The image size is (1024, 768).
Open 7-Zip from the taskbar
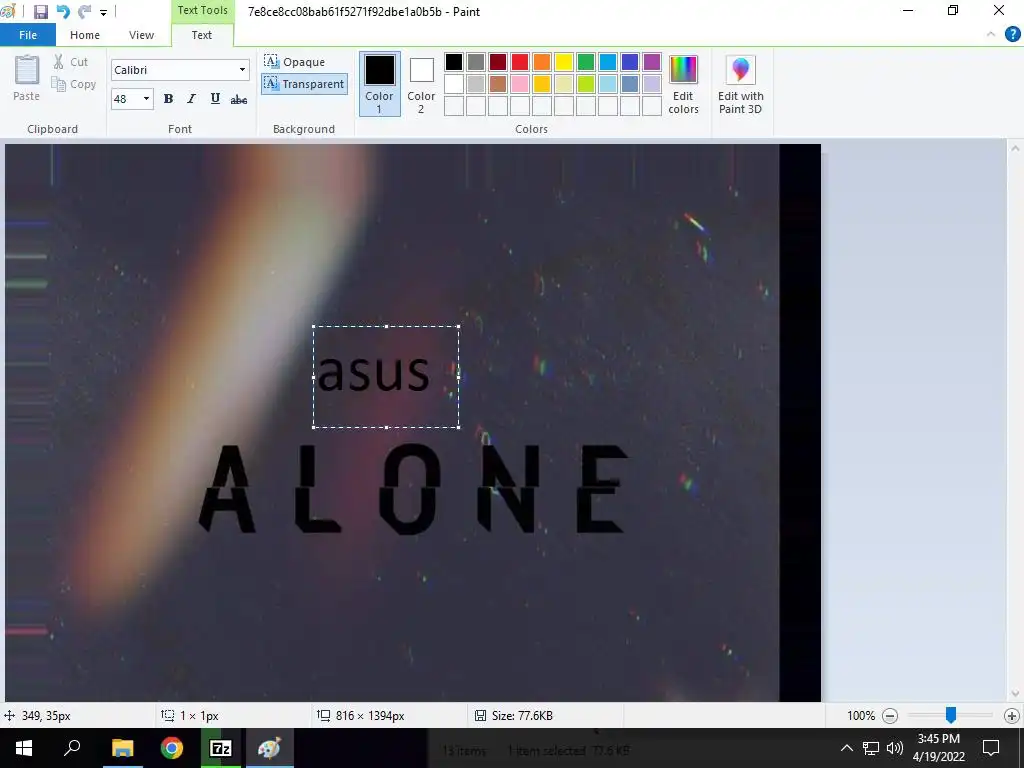click(x=221, y=748)
